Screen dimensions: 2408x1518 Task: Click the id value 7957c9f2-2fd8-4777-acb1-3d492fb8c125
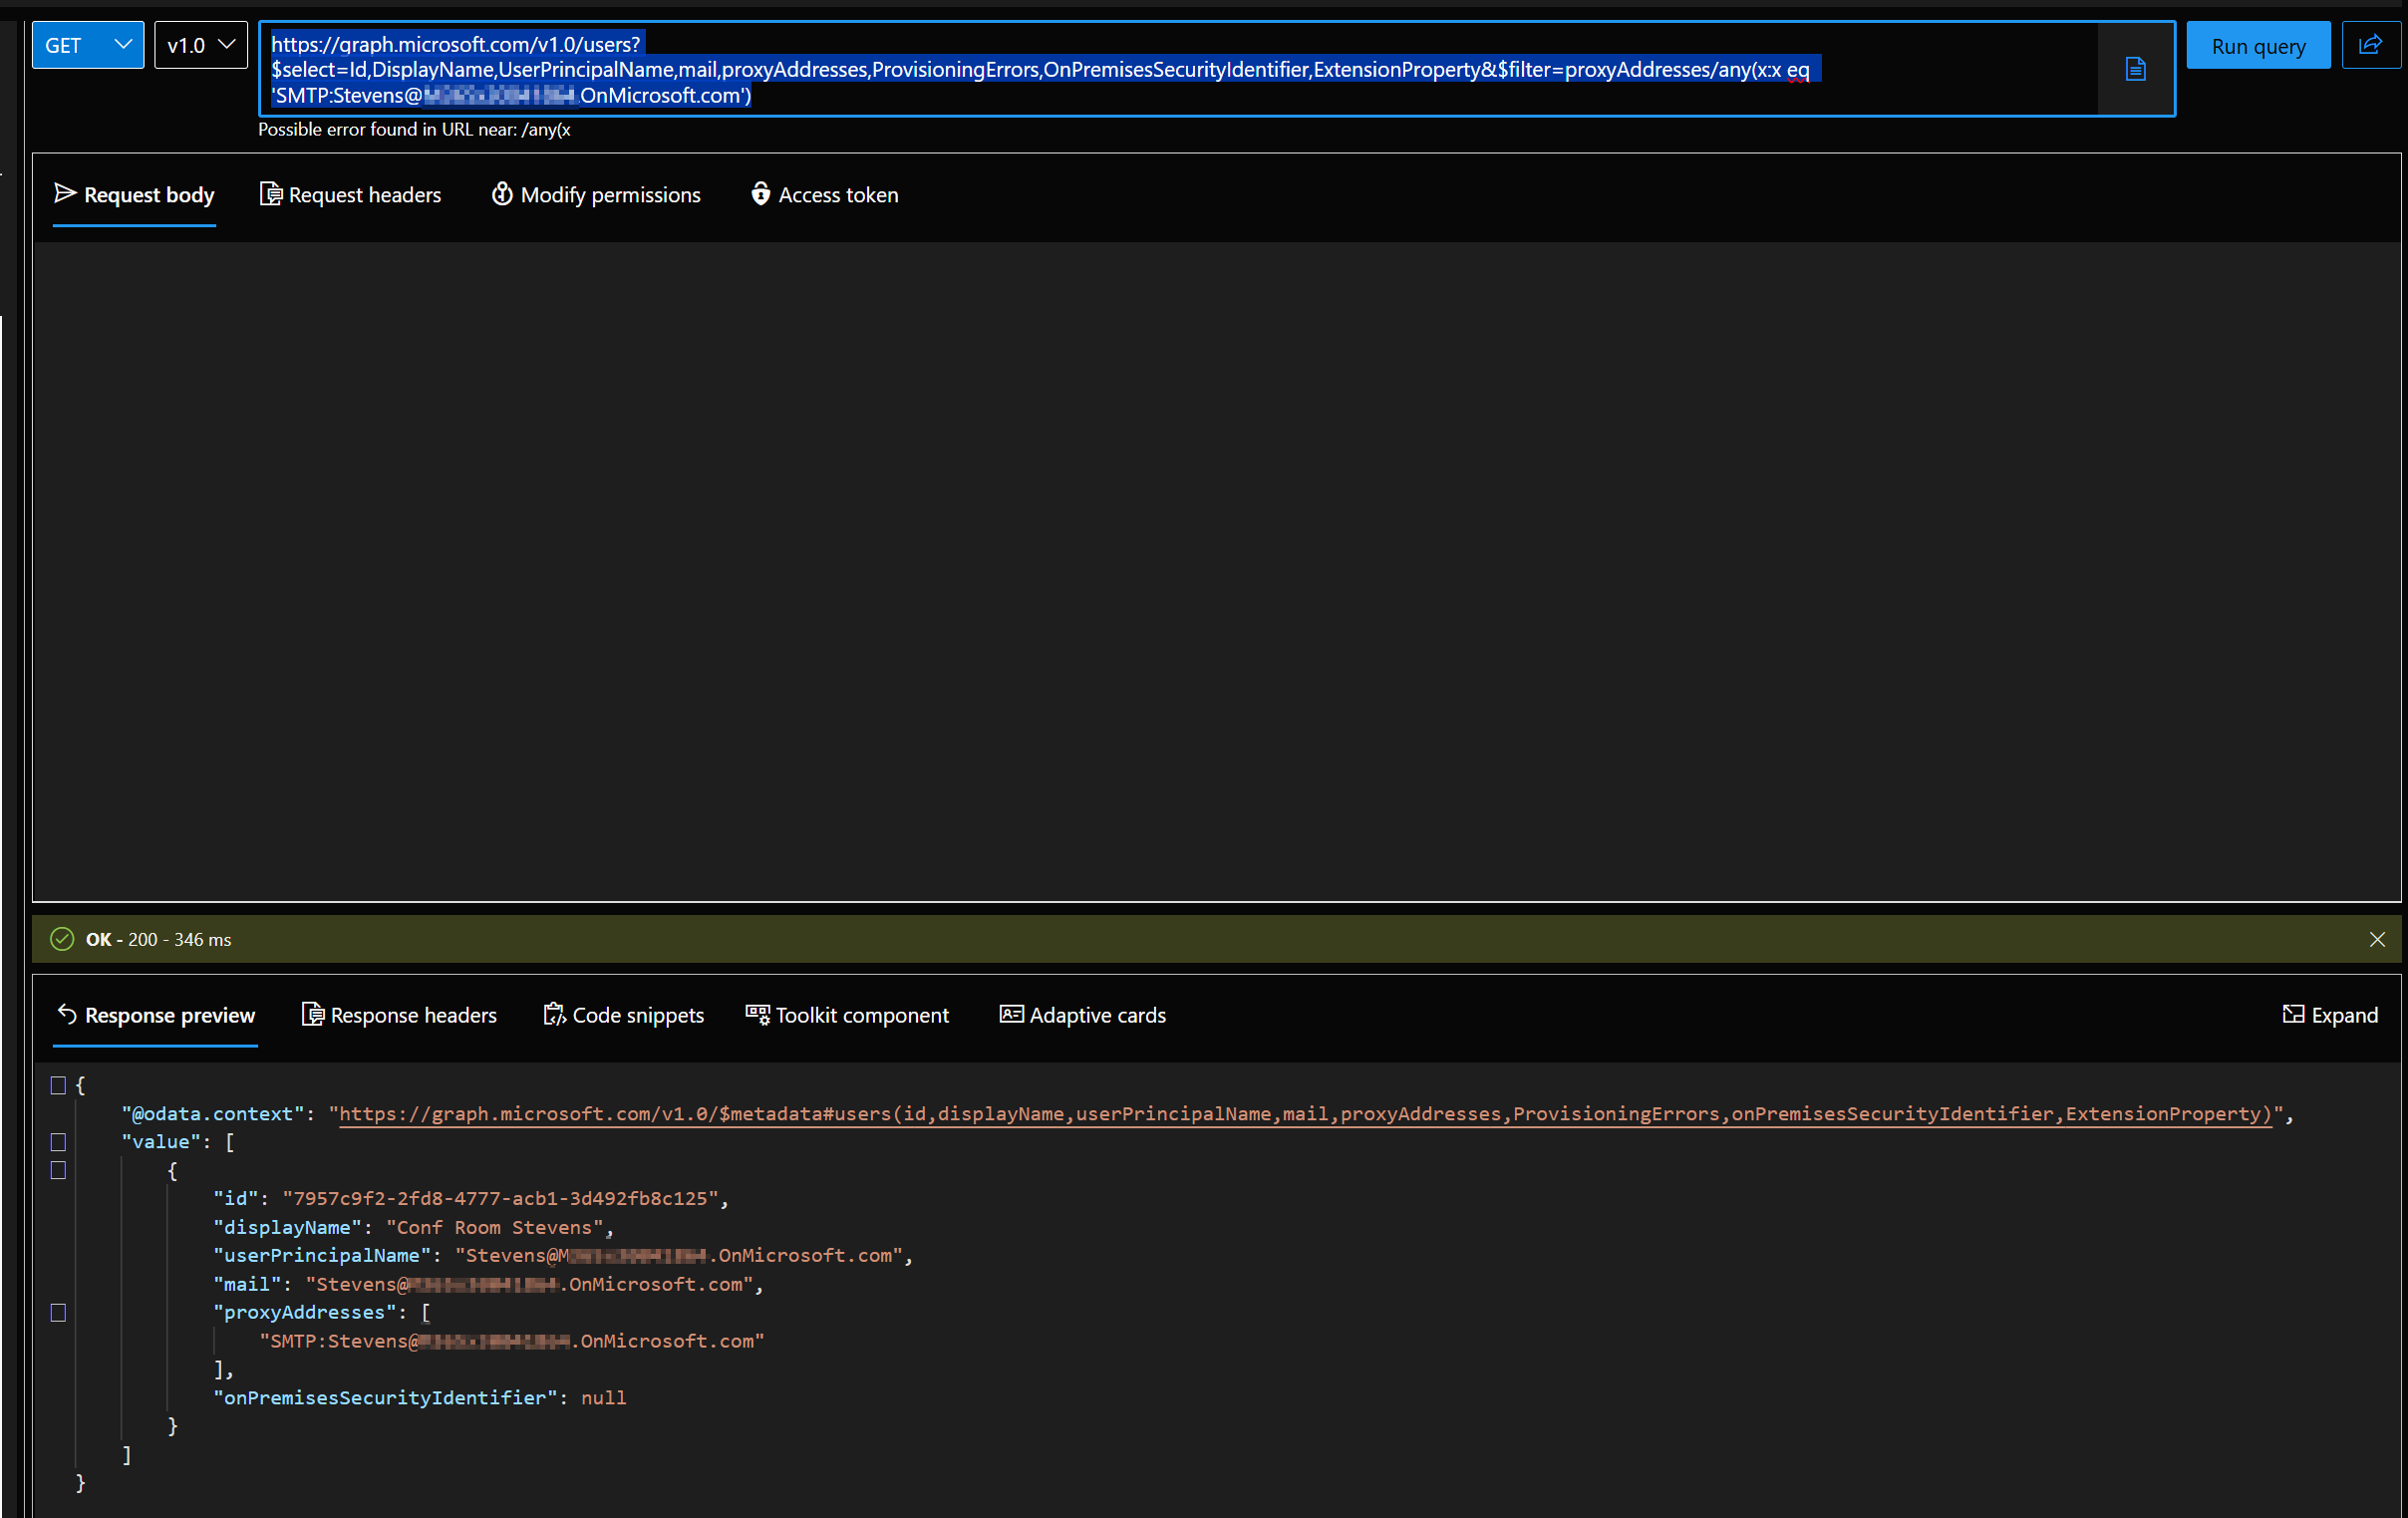click(x=500, y=1200)
